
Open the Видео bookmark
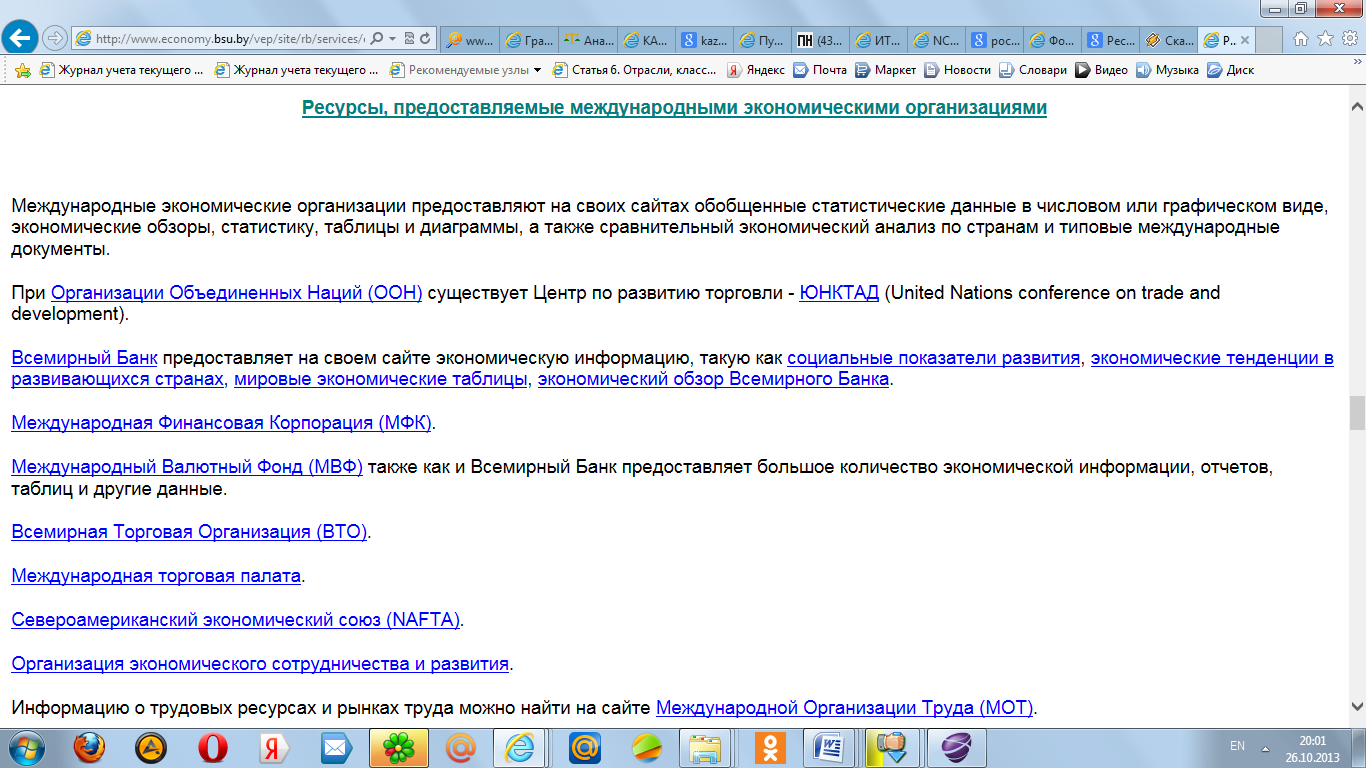point(1100,70)
